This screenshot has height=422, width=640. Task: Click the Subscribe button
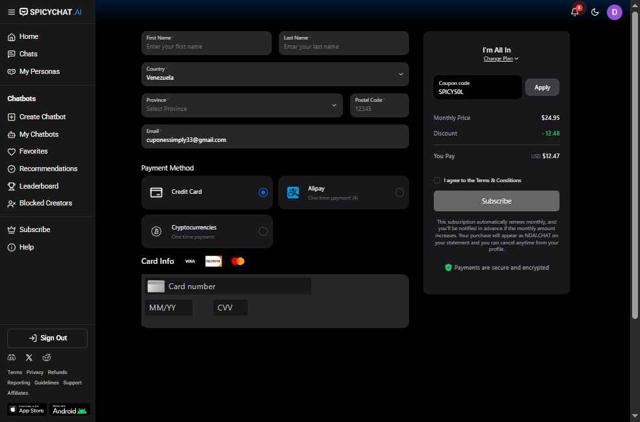click(x=496, y=201)
